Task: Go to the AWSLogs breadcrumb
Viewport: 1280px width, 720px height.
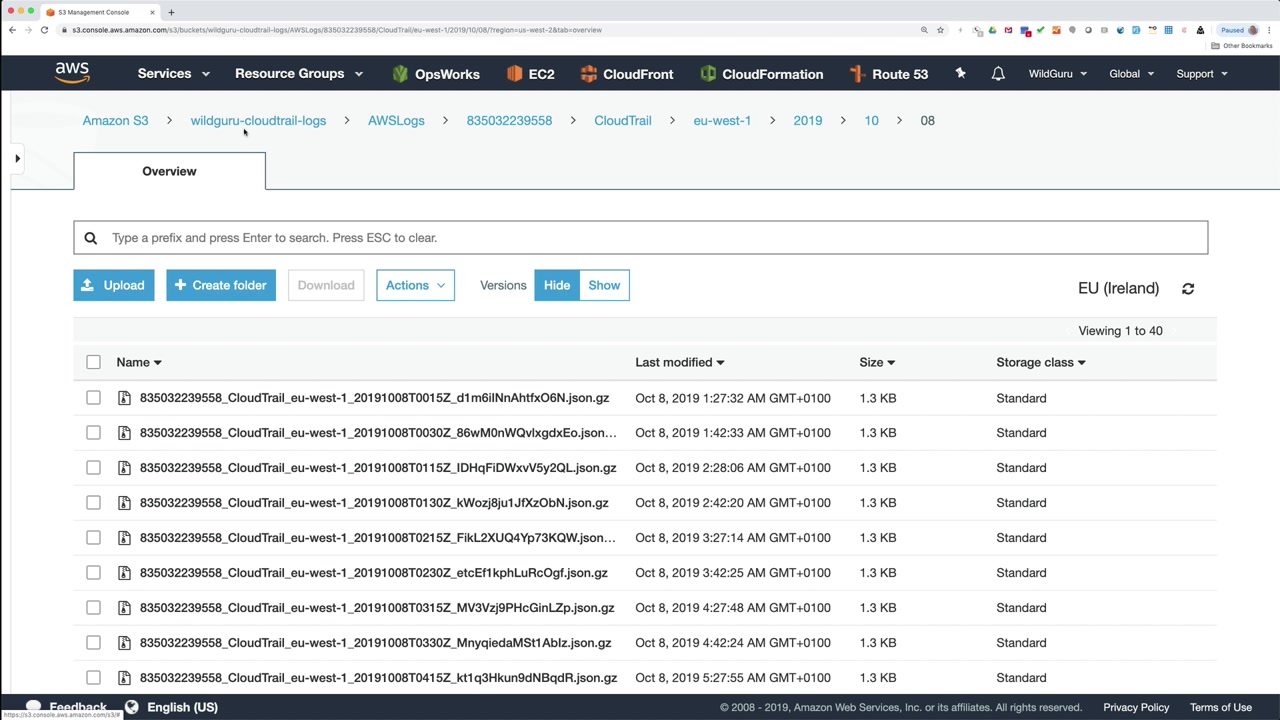Action: click(396, 120)
